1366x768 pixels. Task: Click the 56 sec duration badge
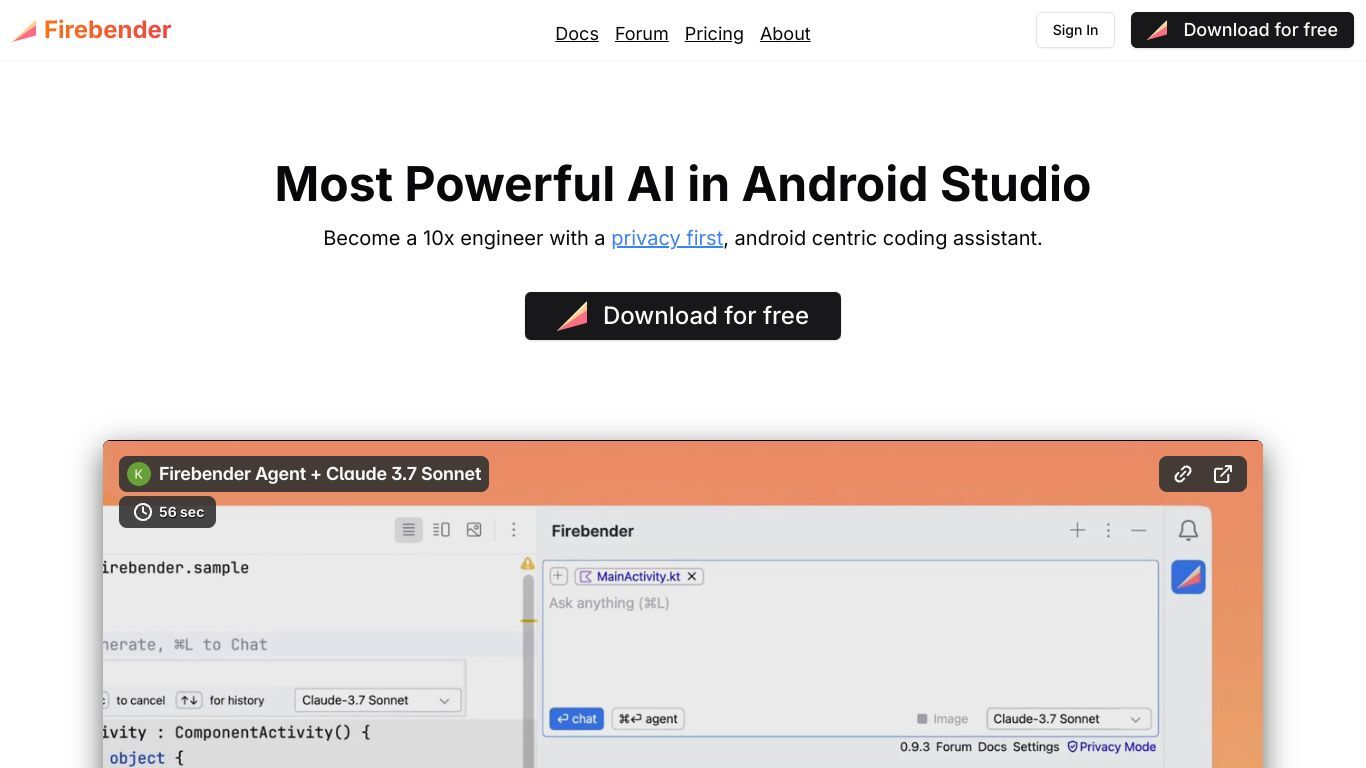coord(168,512)
